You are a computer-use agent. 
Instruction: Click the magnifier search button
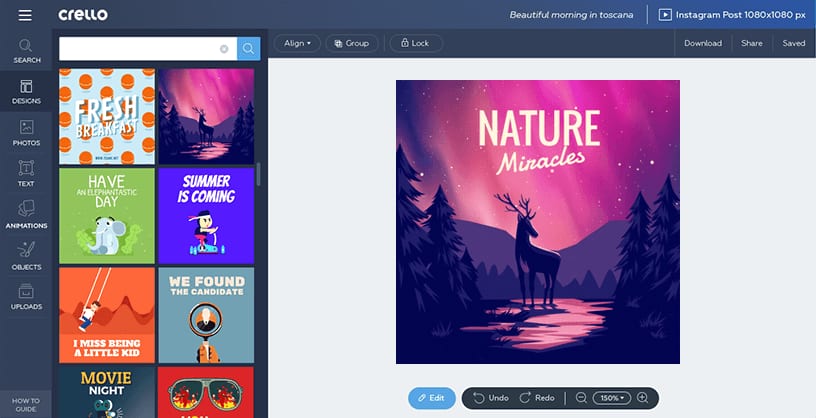[249, 49]
